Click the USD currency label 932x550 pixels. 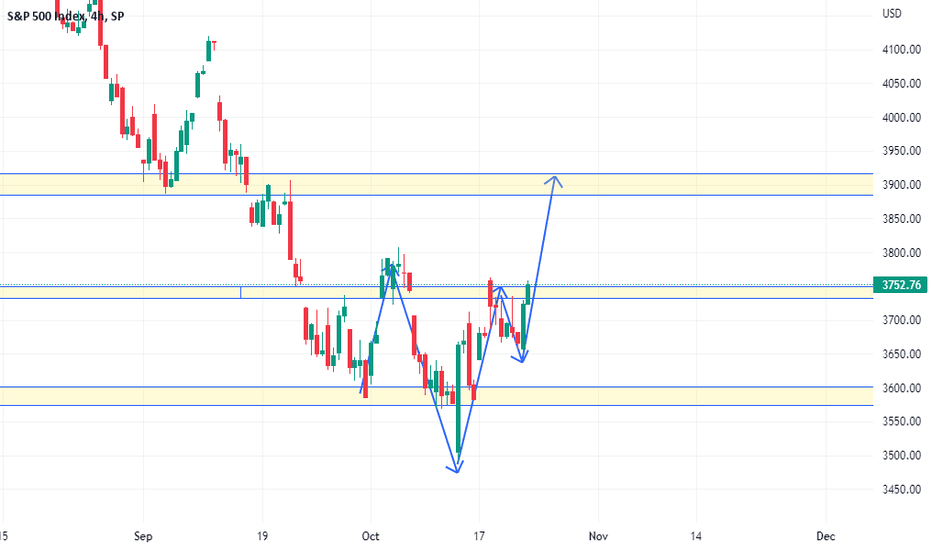[892, 14]
